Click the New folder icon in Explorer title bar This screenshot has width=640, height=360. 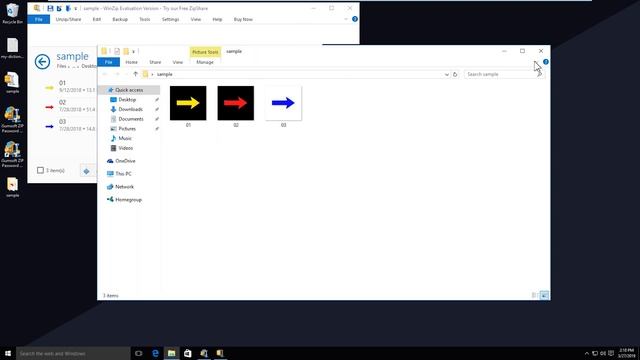126,51
